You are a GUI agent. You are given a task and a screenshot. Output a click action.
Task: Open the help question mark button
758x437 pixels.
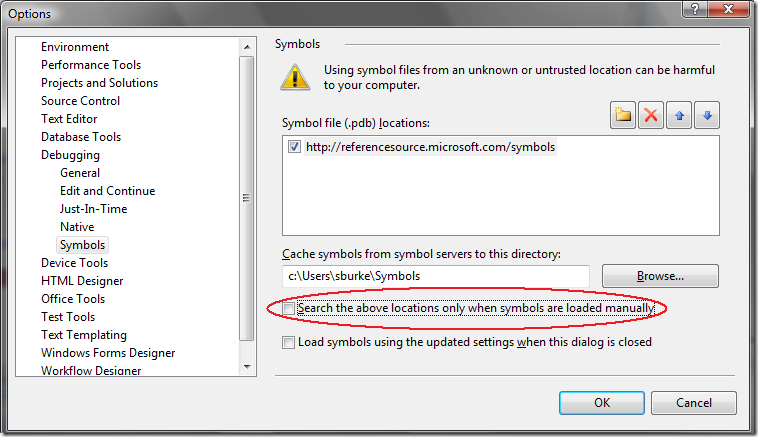[695, 9]
